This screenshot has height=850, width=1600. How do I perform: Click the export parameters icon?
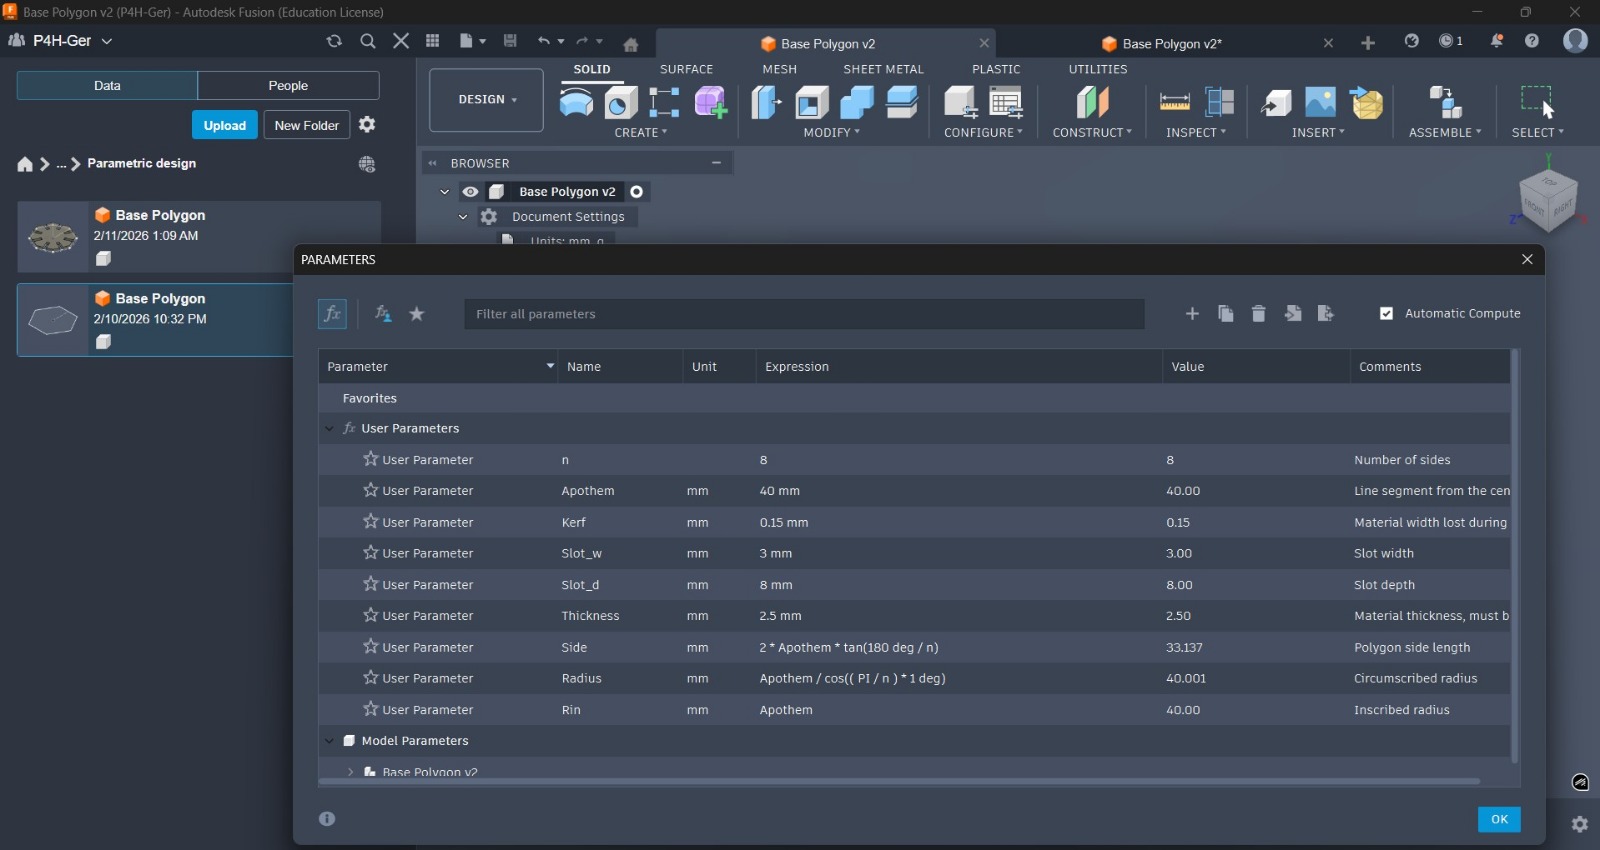coord(1326,314)
